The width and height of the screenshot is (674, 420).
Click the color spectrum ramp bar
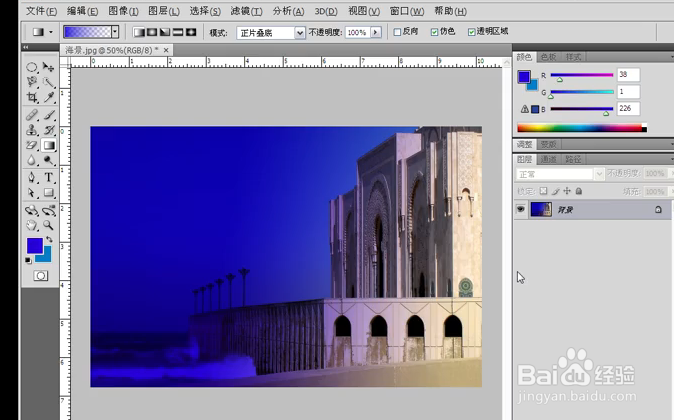point(582,128)
